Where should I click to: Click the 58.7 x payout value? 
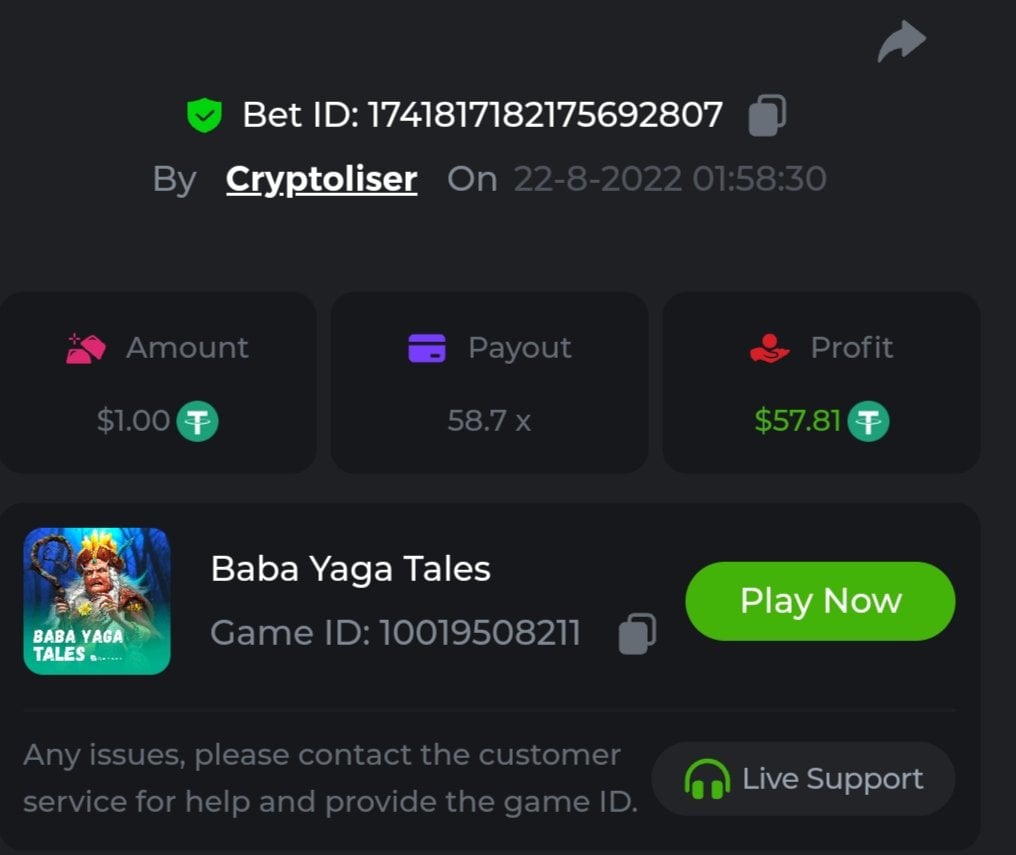tap(489, 421)
